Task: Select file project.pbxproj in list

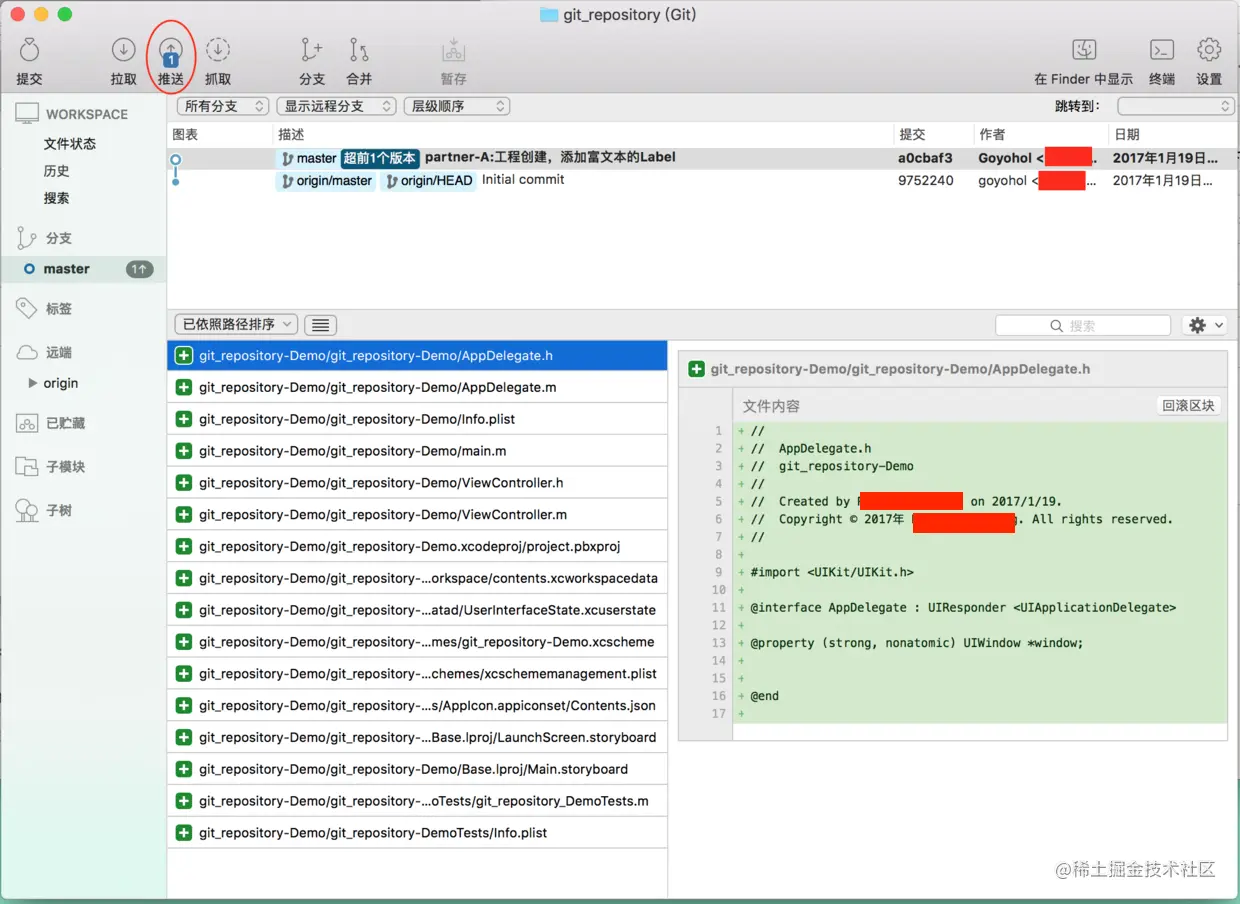Action: (x=417, y=547)
